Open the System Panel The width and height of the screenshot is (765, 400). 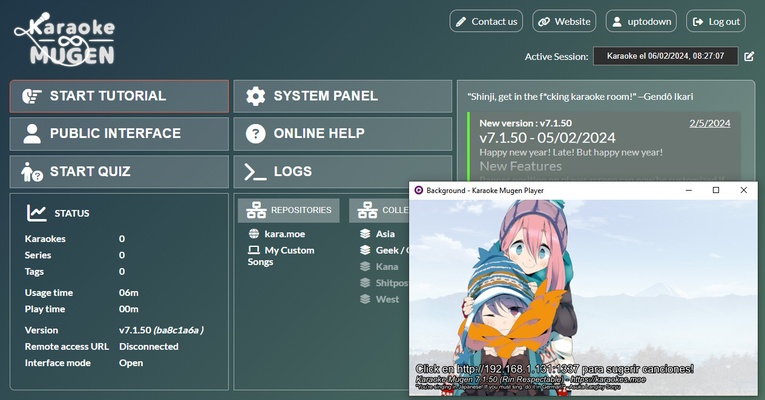coord(342,96)
